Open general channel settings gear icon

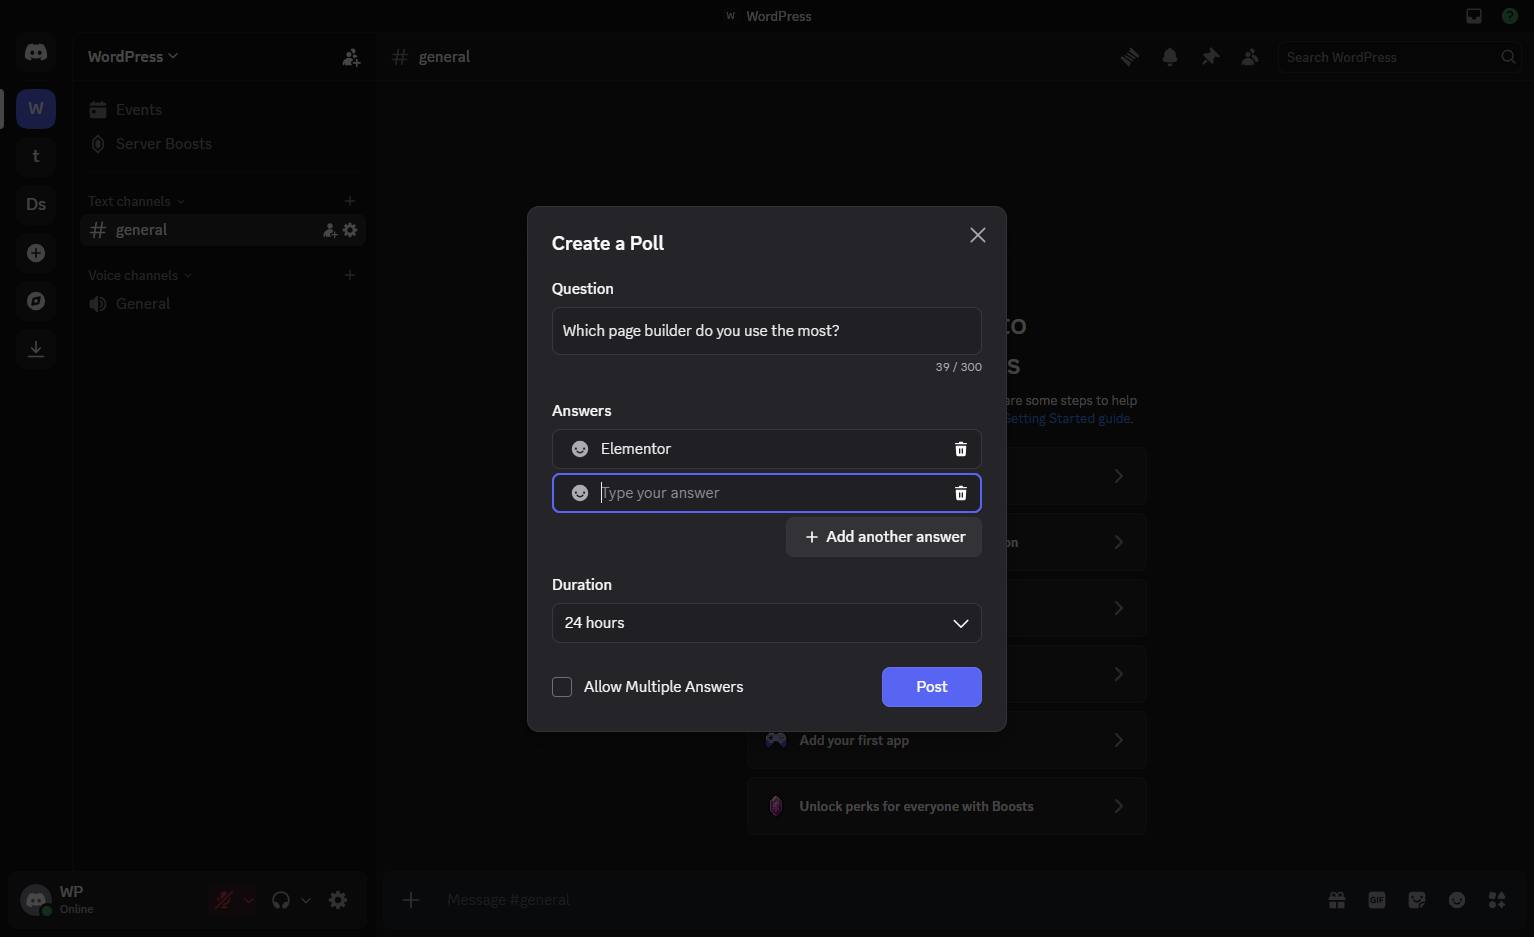click(x=350, y=230)
